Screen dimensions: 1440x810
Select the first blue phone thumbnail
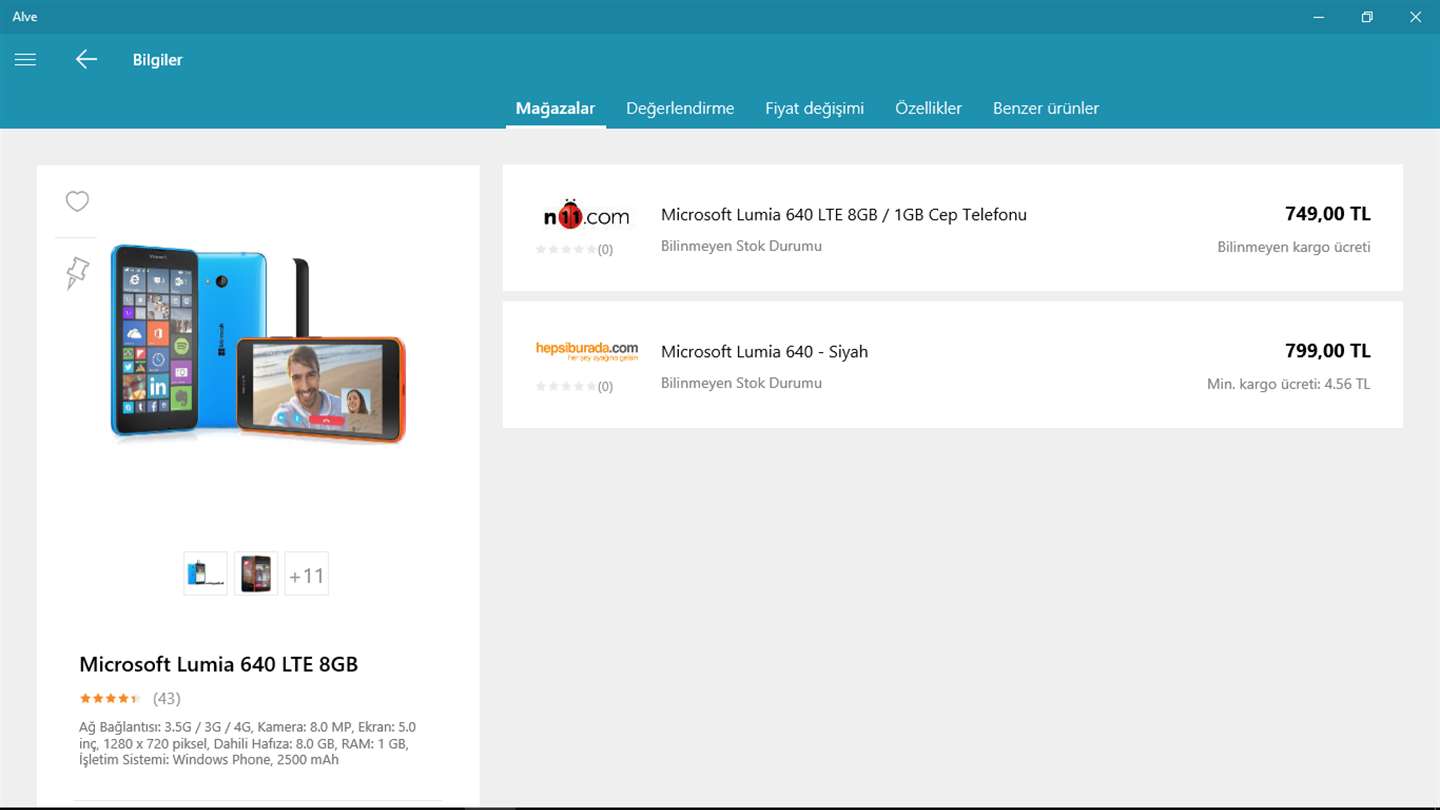coord(205,573)
